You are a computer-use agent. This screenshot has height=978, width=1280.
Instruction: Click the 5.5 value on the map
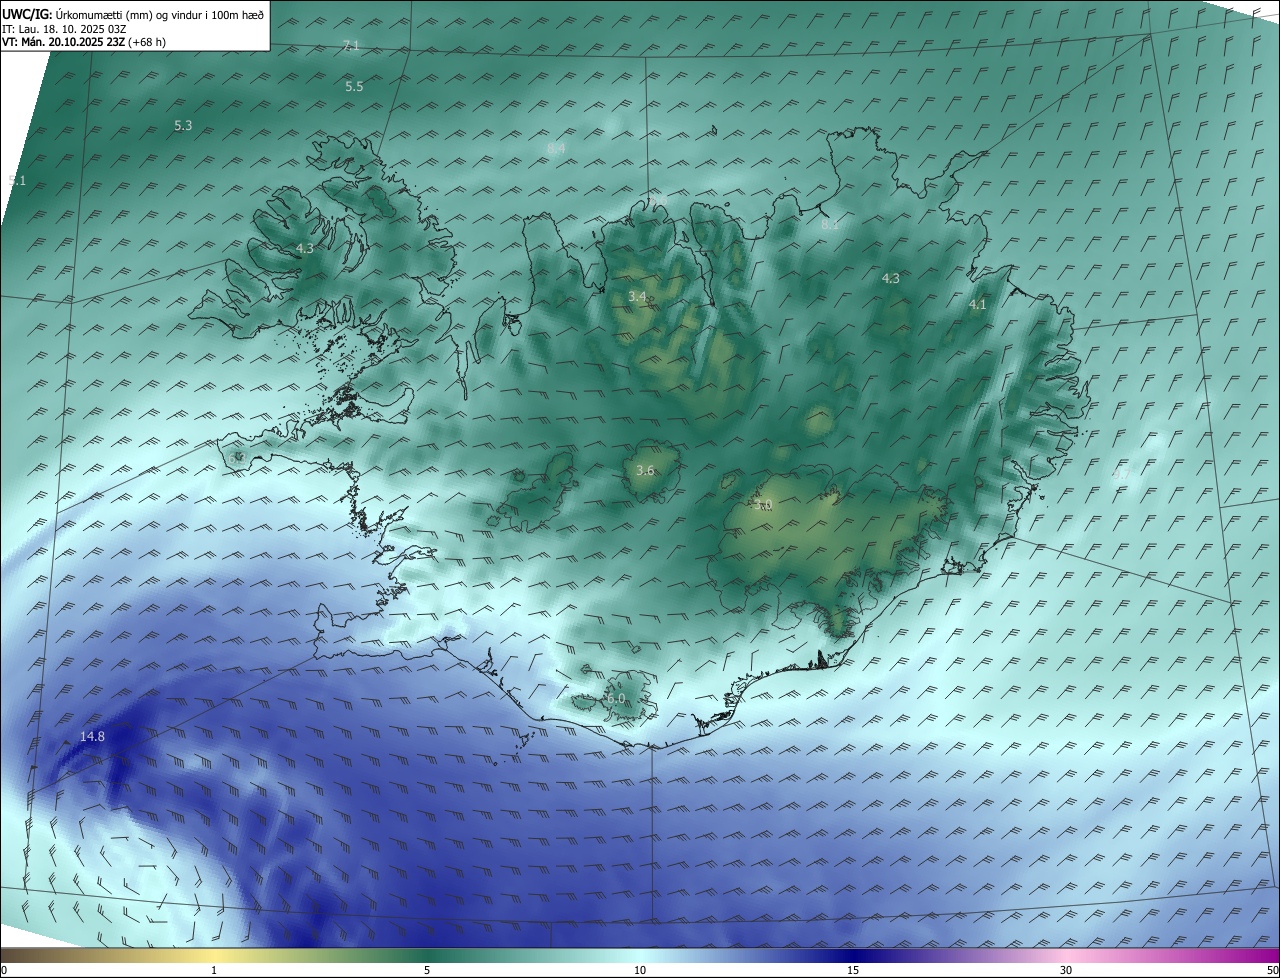[354, 87]
